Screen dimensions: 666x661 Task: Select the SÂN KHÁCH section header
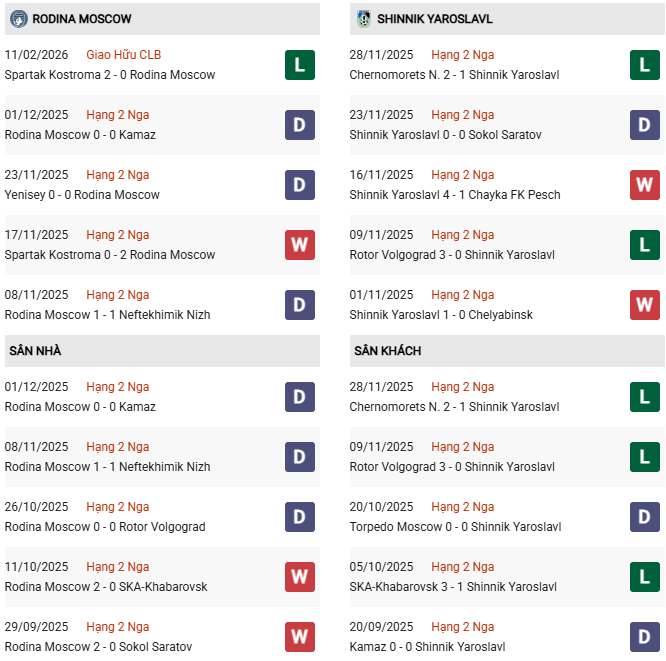[387, 351]
